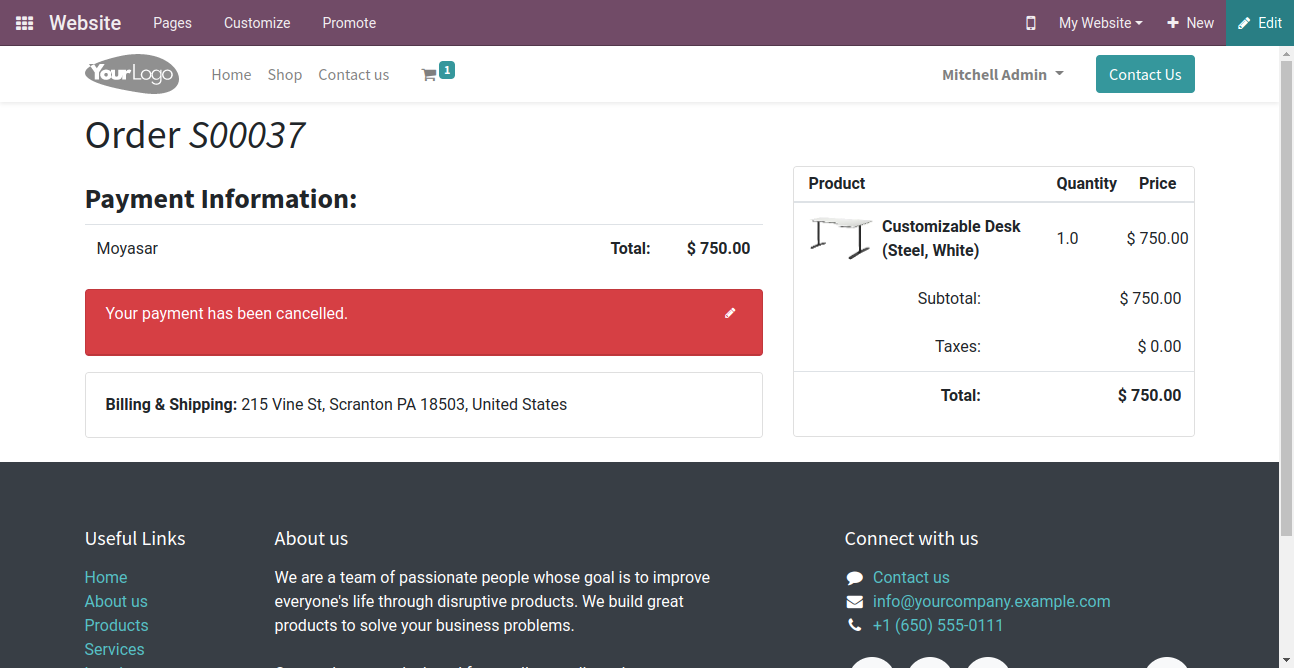Click the Customizable Desk product thumbnail
The width and height of the screenshot is (1294, 668).
click(x=840, y=238)
